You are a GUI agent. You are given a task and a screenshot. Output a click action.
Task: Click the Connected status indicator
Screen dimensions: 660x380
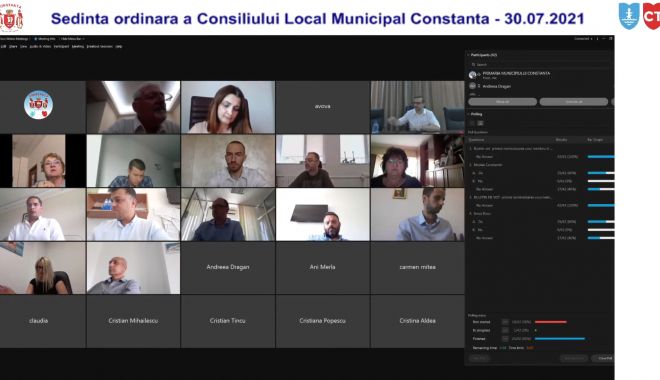(x=583, y=39)
